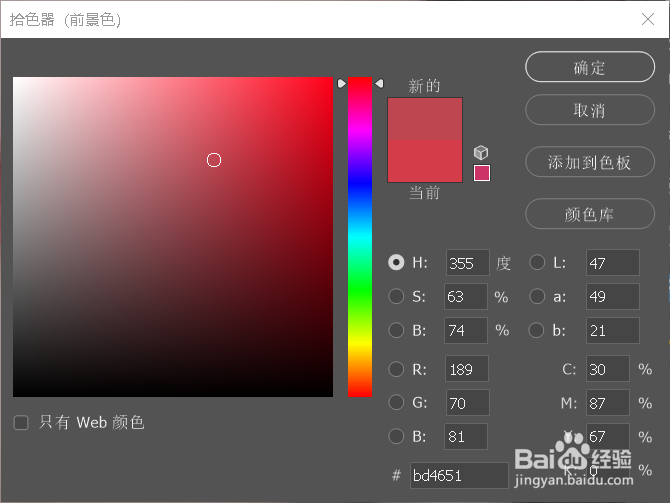Image resolution: width=670 pixels, height=503 pixels.
Task: Click the right hue slider arrow handle
Action: tap(379, 83)
